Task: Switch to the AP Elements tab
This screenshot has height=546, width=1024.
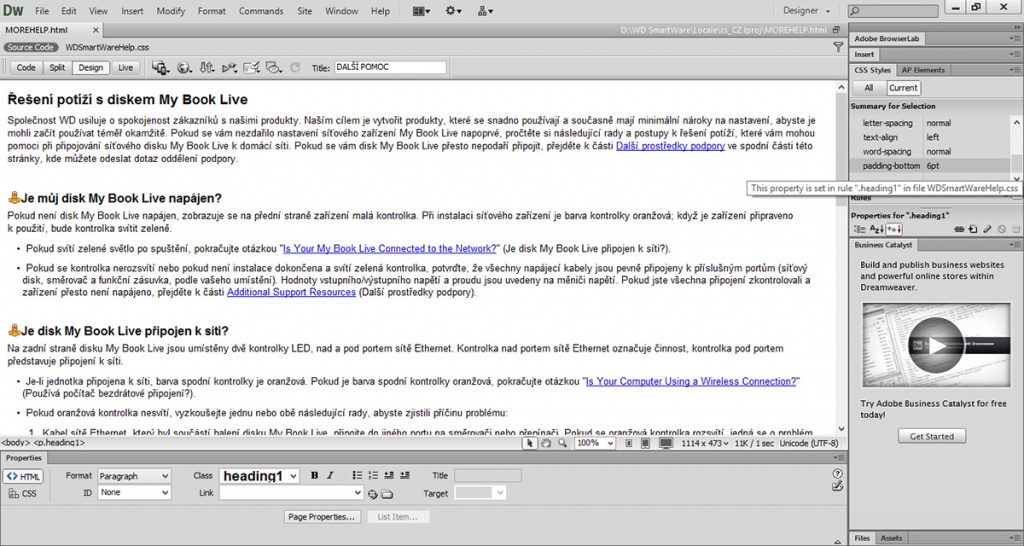Action: pyautogui.click(x=923, y=70)
